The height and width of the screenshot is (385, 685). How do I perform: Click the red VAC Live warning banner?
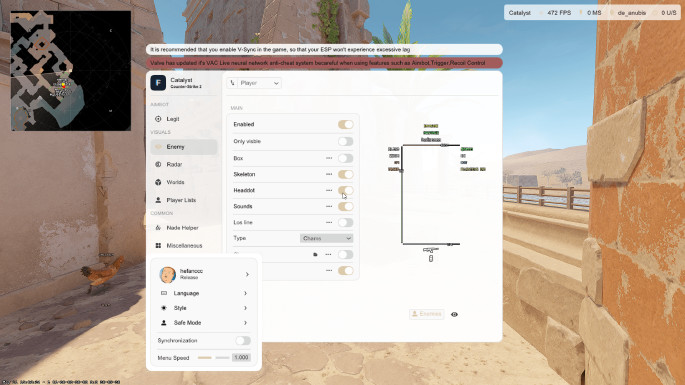pos(324,63)
